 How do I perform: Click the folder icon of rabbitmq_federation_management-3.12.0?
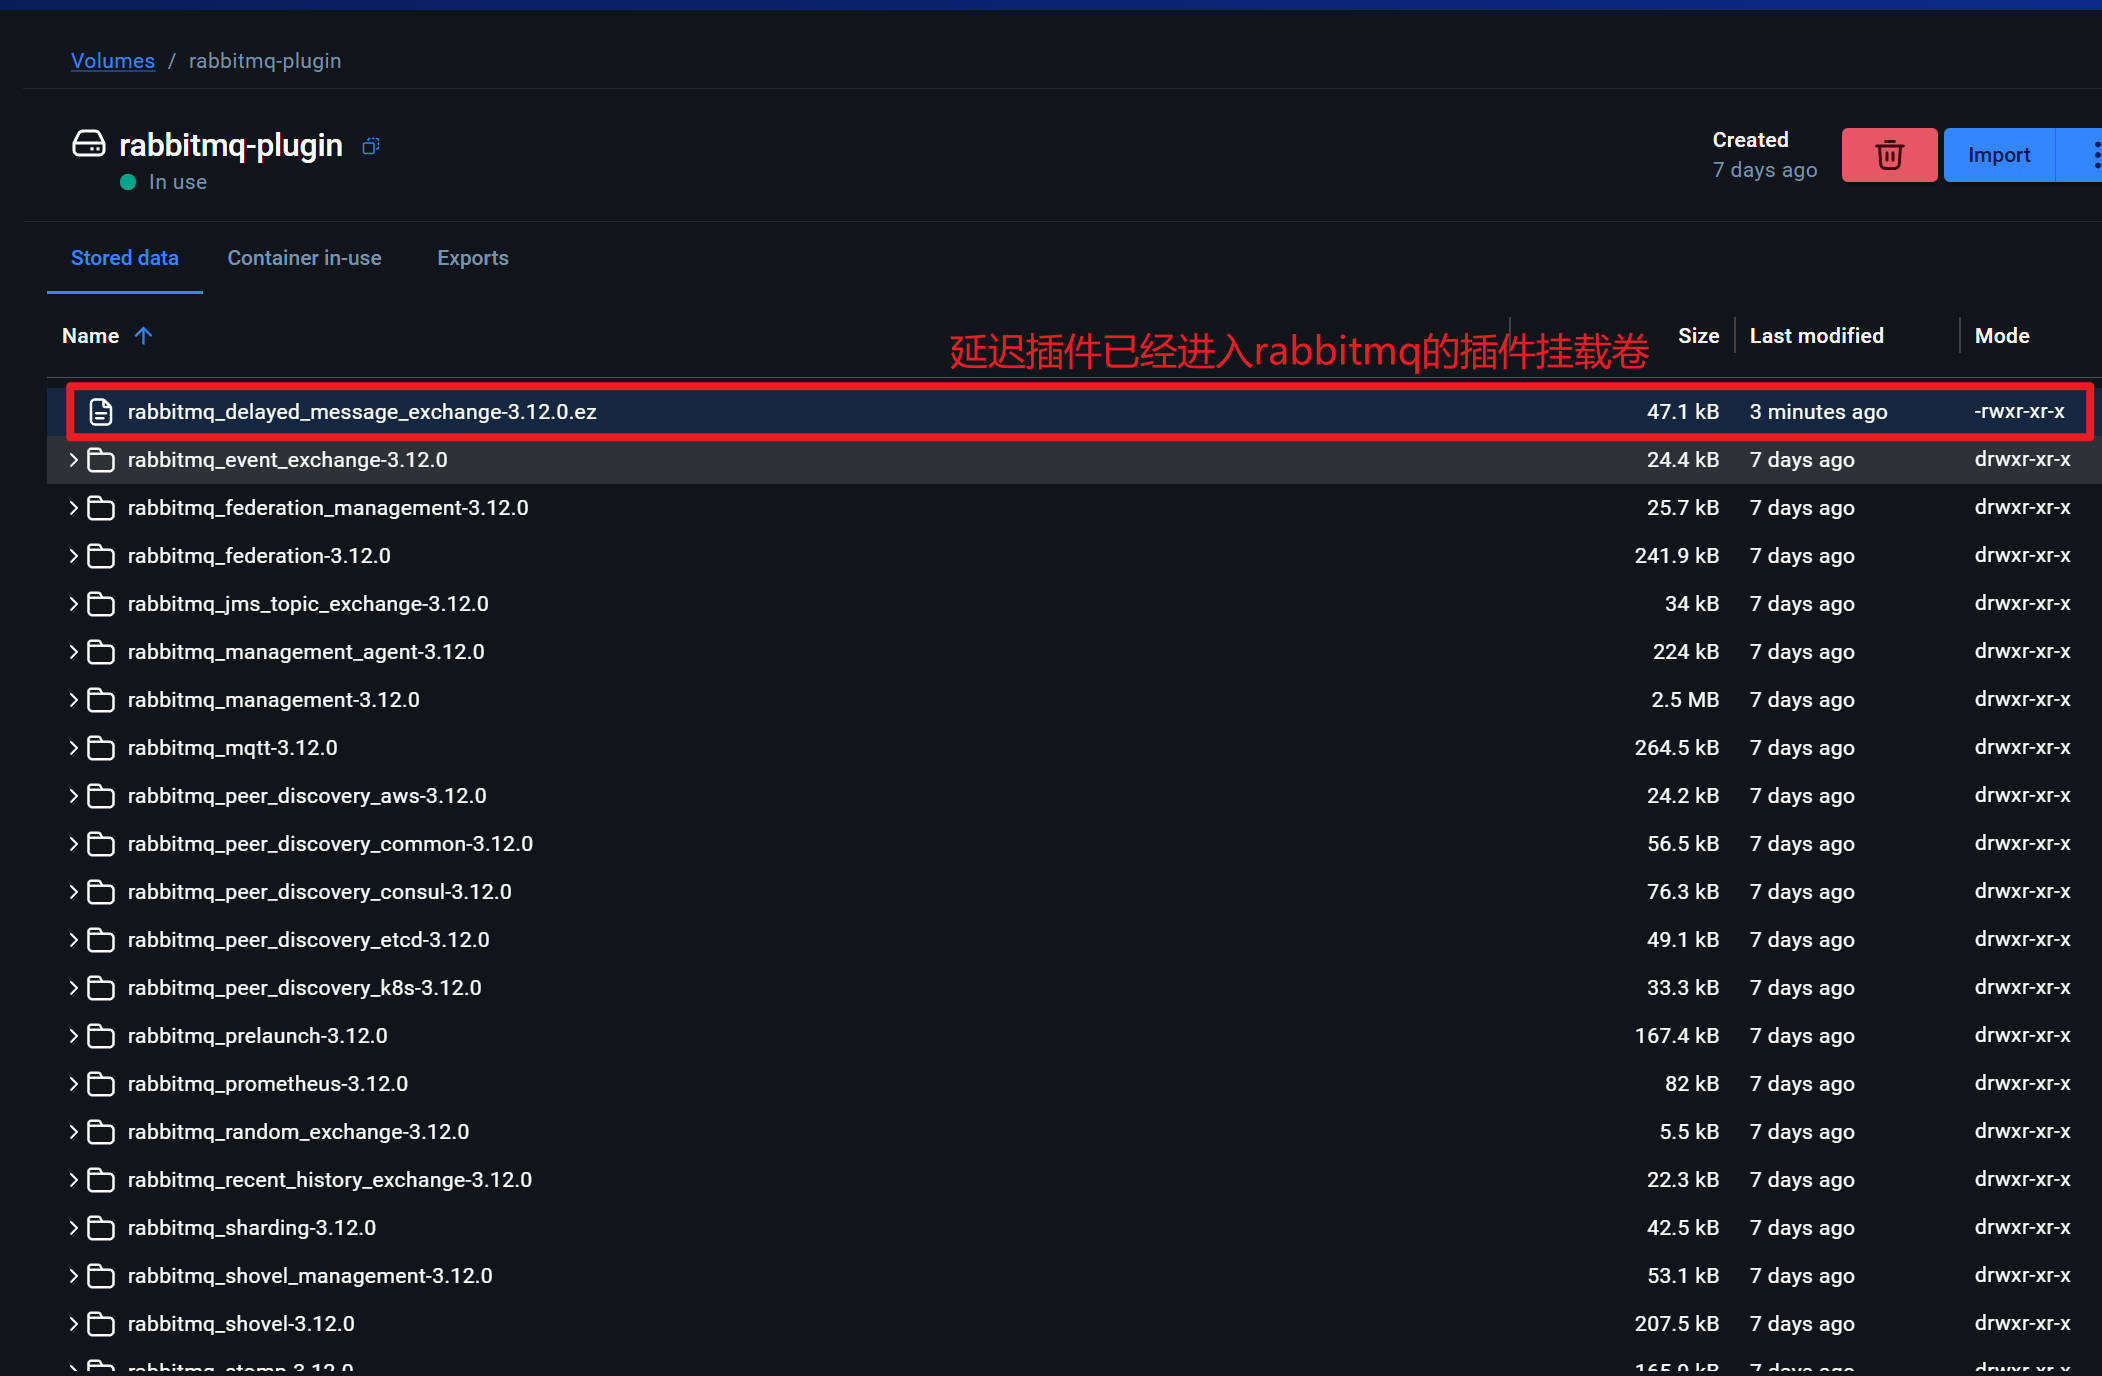101,508
